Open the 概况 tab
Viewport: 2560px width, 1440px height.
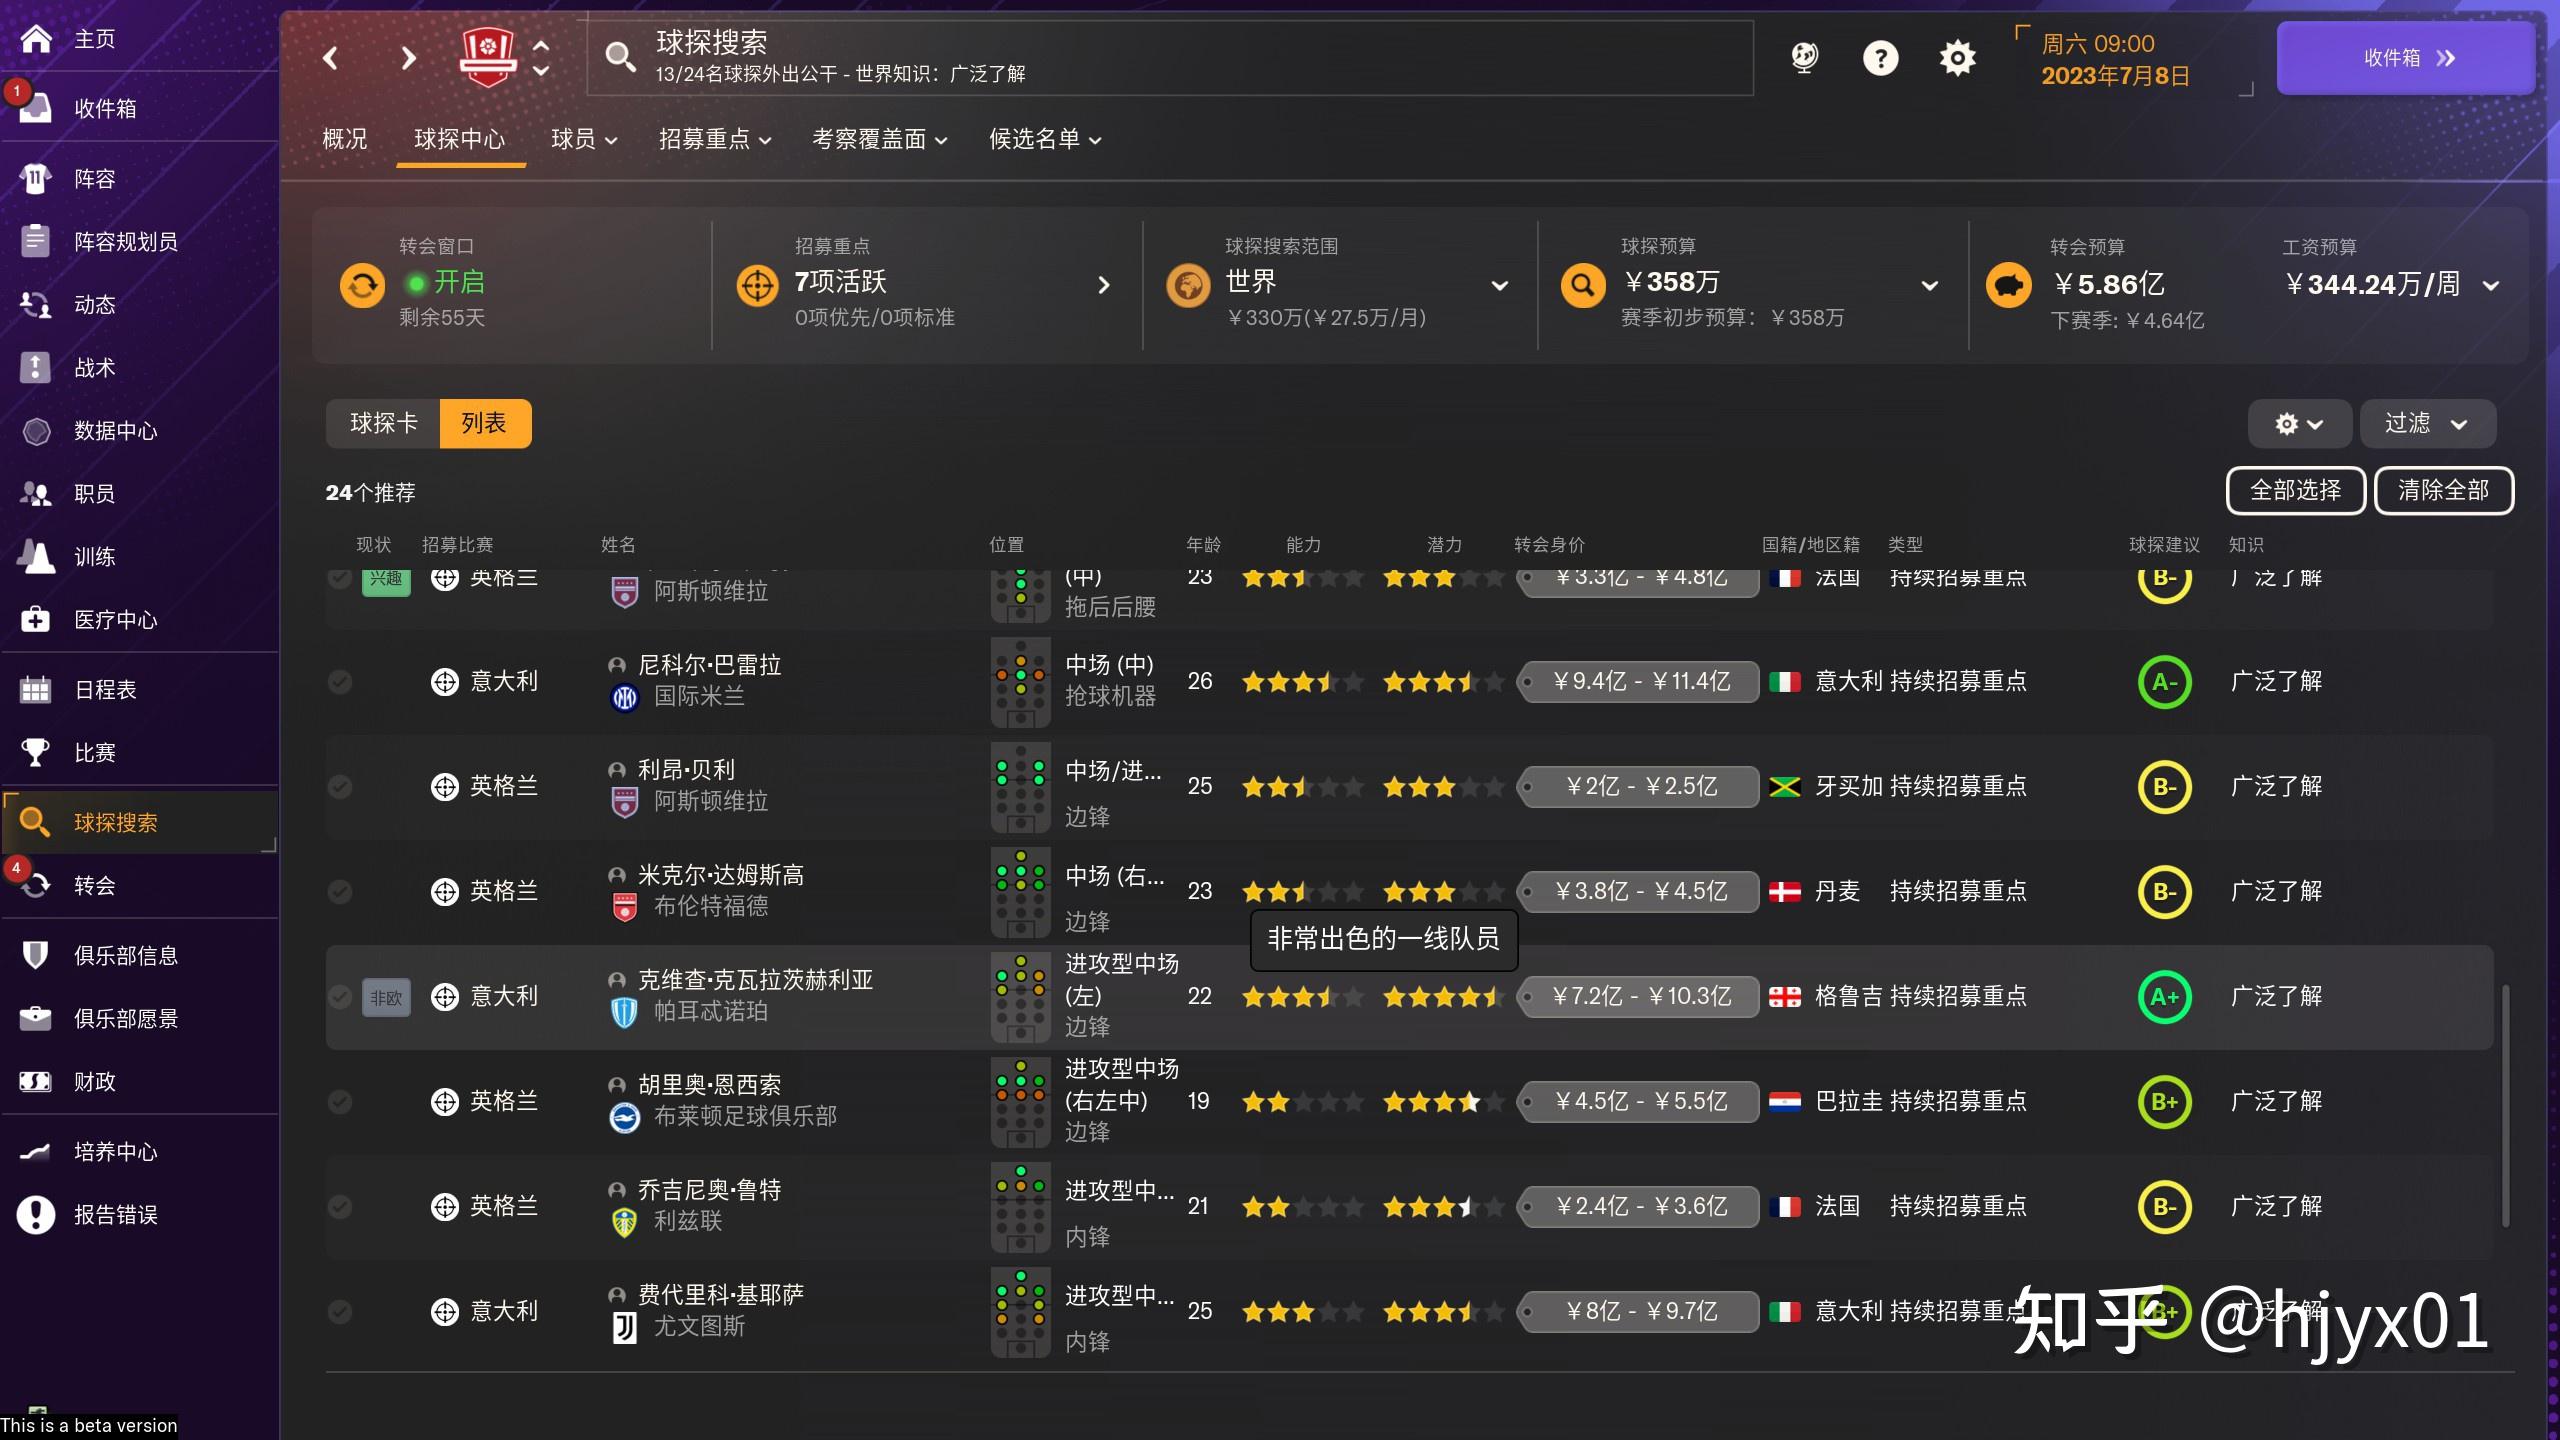(345, 139)
